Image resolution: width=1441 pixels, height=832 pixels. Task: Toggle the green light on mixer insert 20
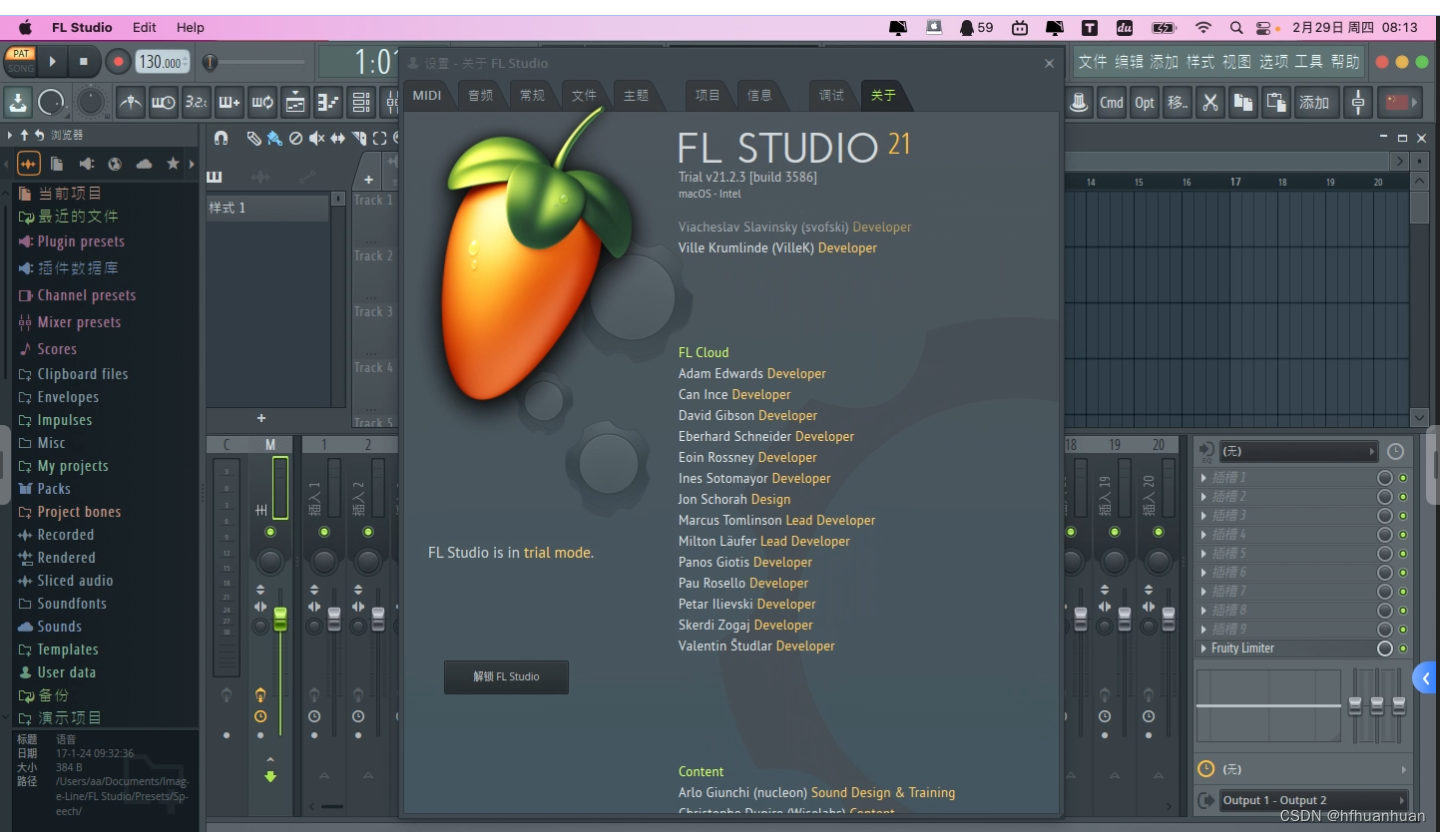coord(1158,532)
